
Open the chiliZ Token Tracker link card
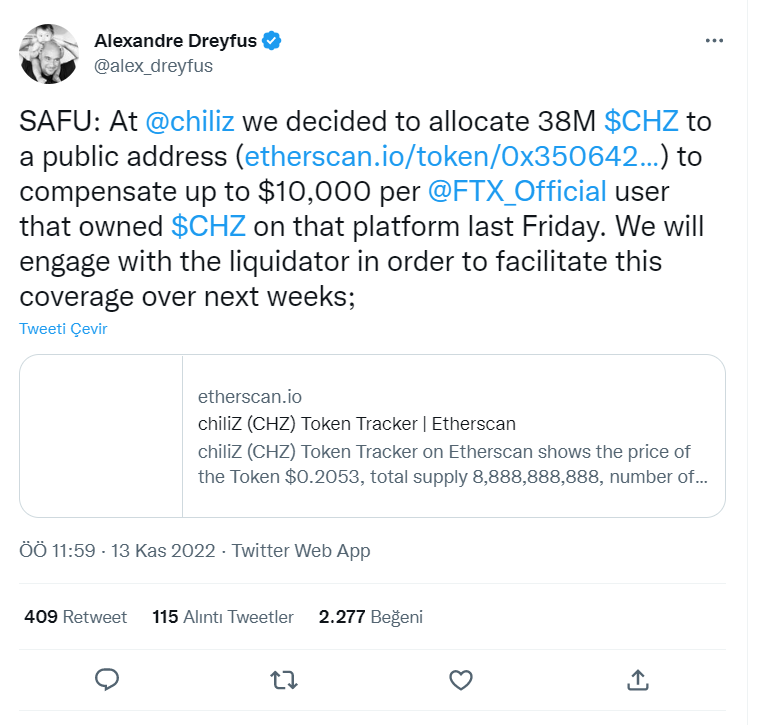coord(372,436)
